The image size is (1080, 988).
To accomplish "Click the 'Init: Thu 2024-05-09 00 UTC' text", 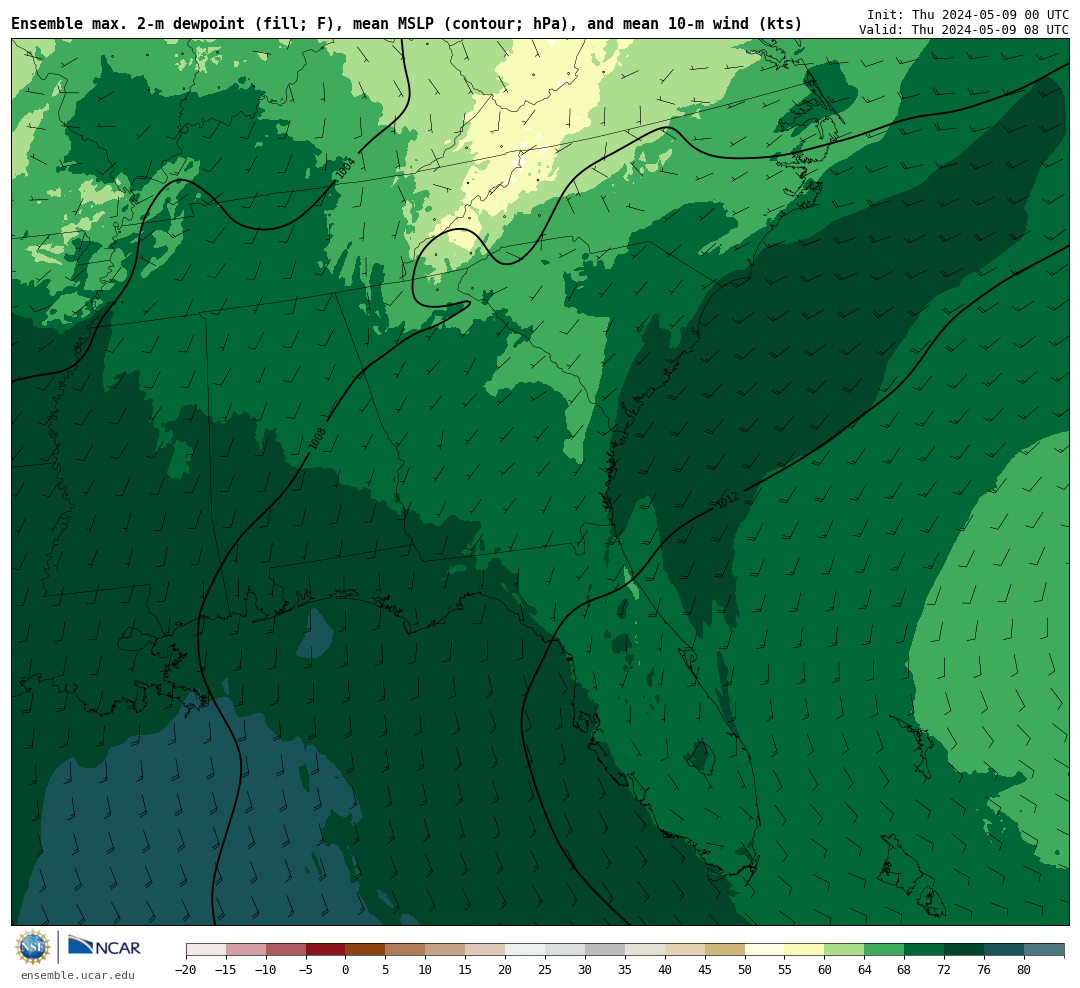I will click(x=968, y=14).
